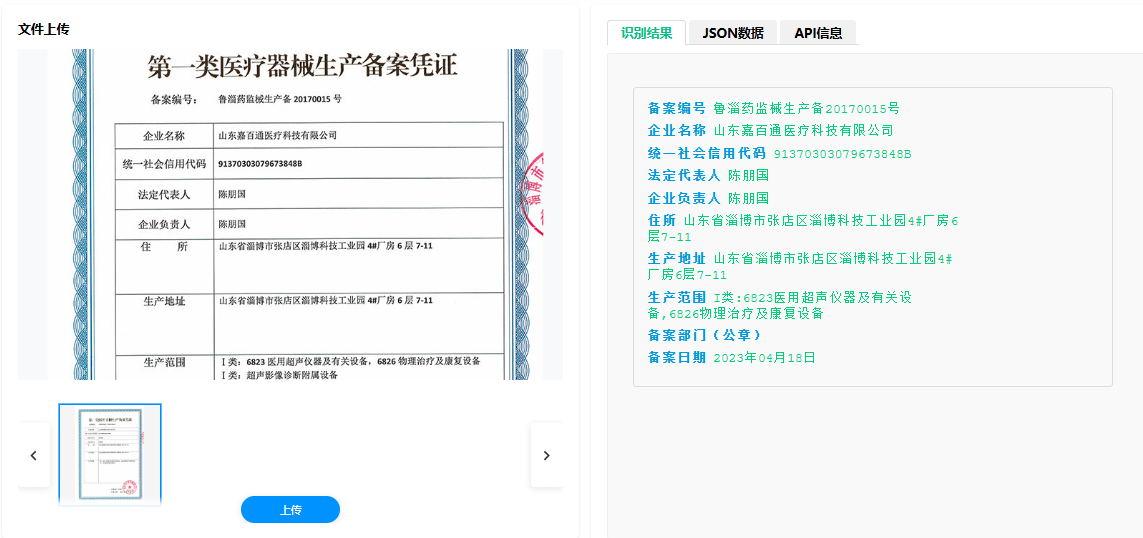Click the 备案日期 result label
The image size is (1143, 538).
click(676, 357)
